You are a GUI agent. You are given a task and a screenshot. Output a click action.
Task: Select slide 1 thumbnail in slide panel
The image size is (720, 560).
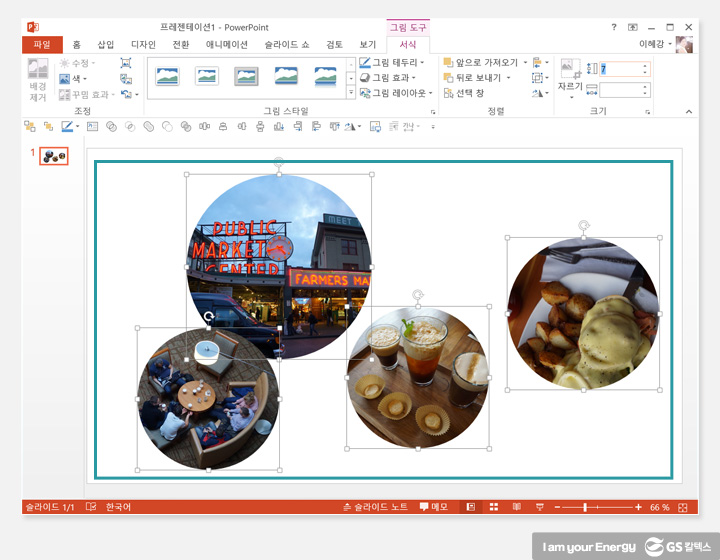pos(54,157)
